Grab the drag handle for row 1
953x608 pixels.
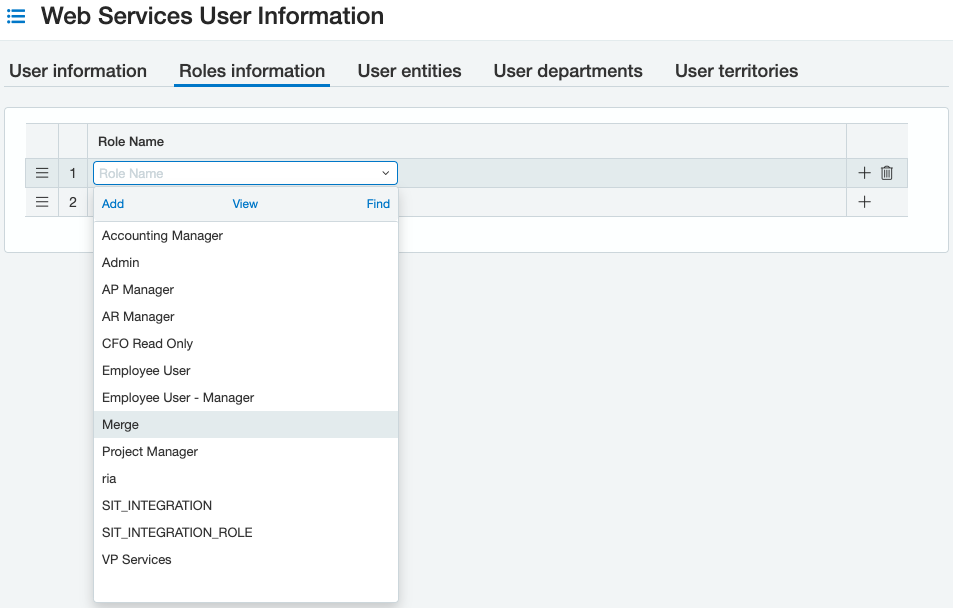click(42, 173)
